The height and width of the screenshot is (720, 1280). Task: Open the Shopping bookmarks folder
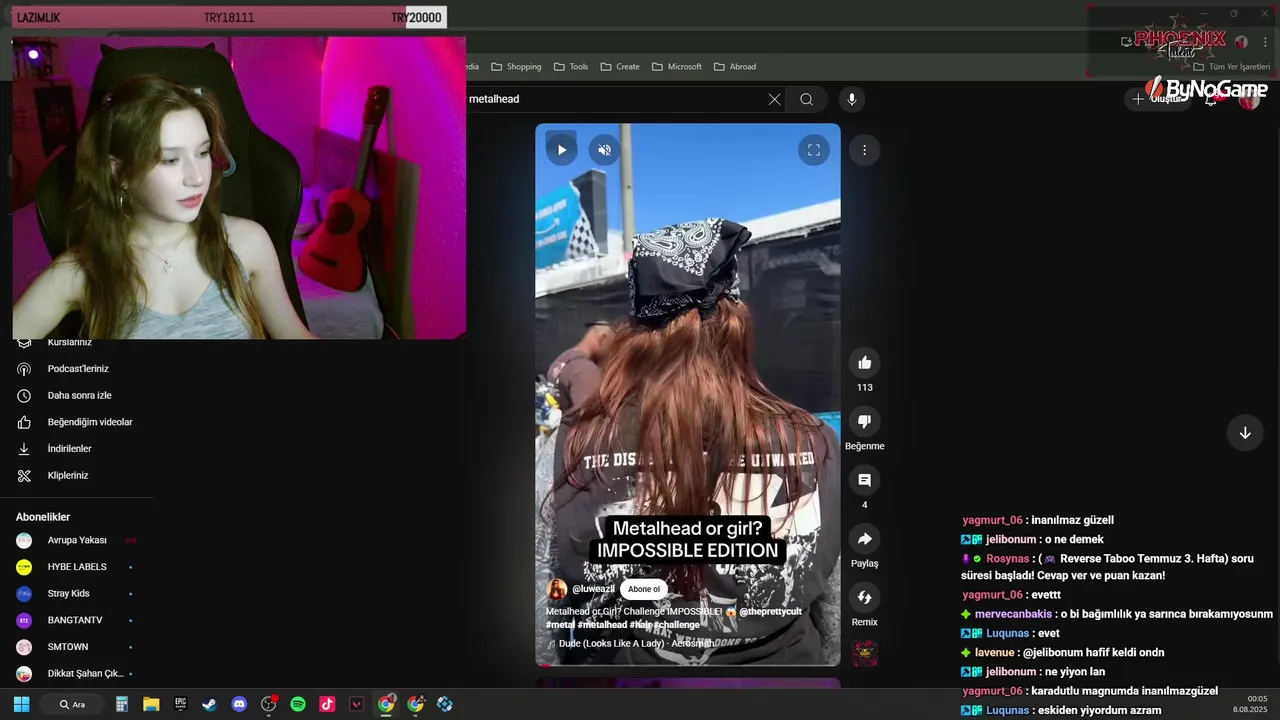(x=516, y=67)
